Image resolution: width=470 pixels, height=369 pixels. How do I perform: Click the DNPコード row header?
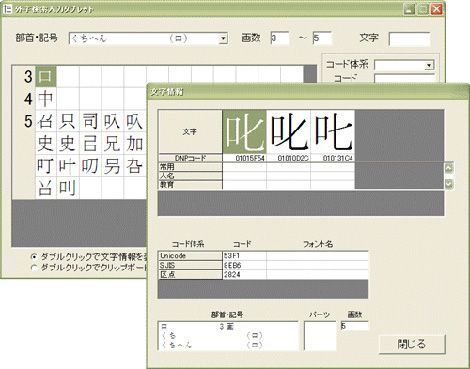(190, 158)
